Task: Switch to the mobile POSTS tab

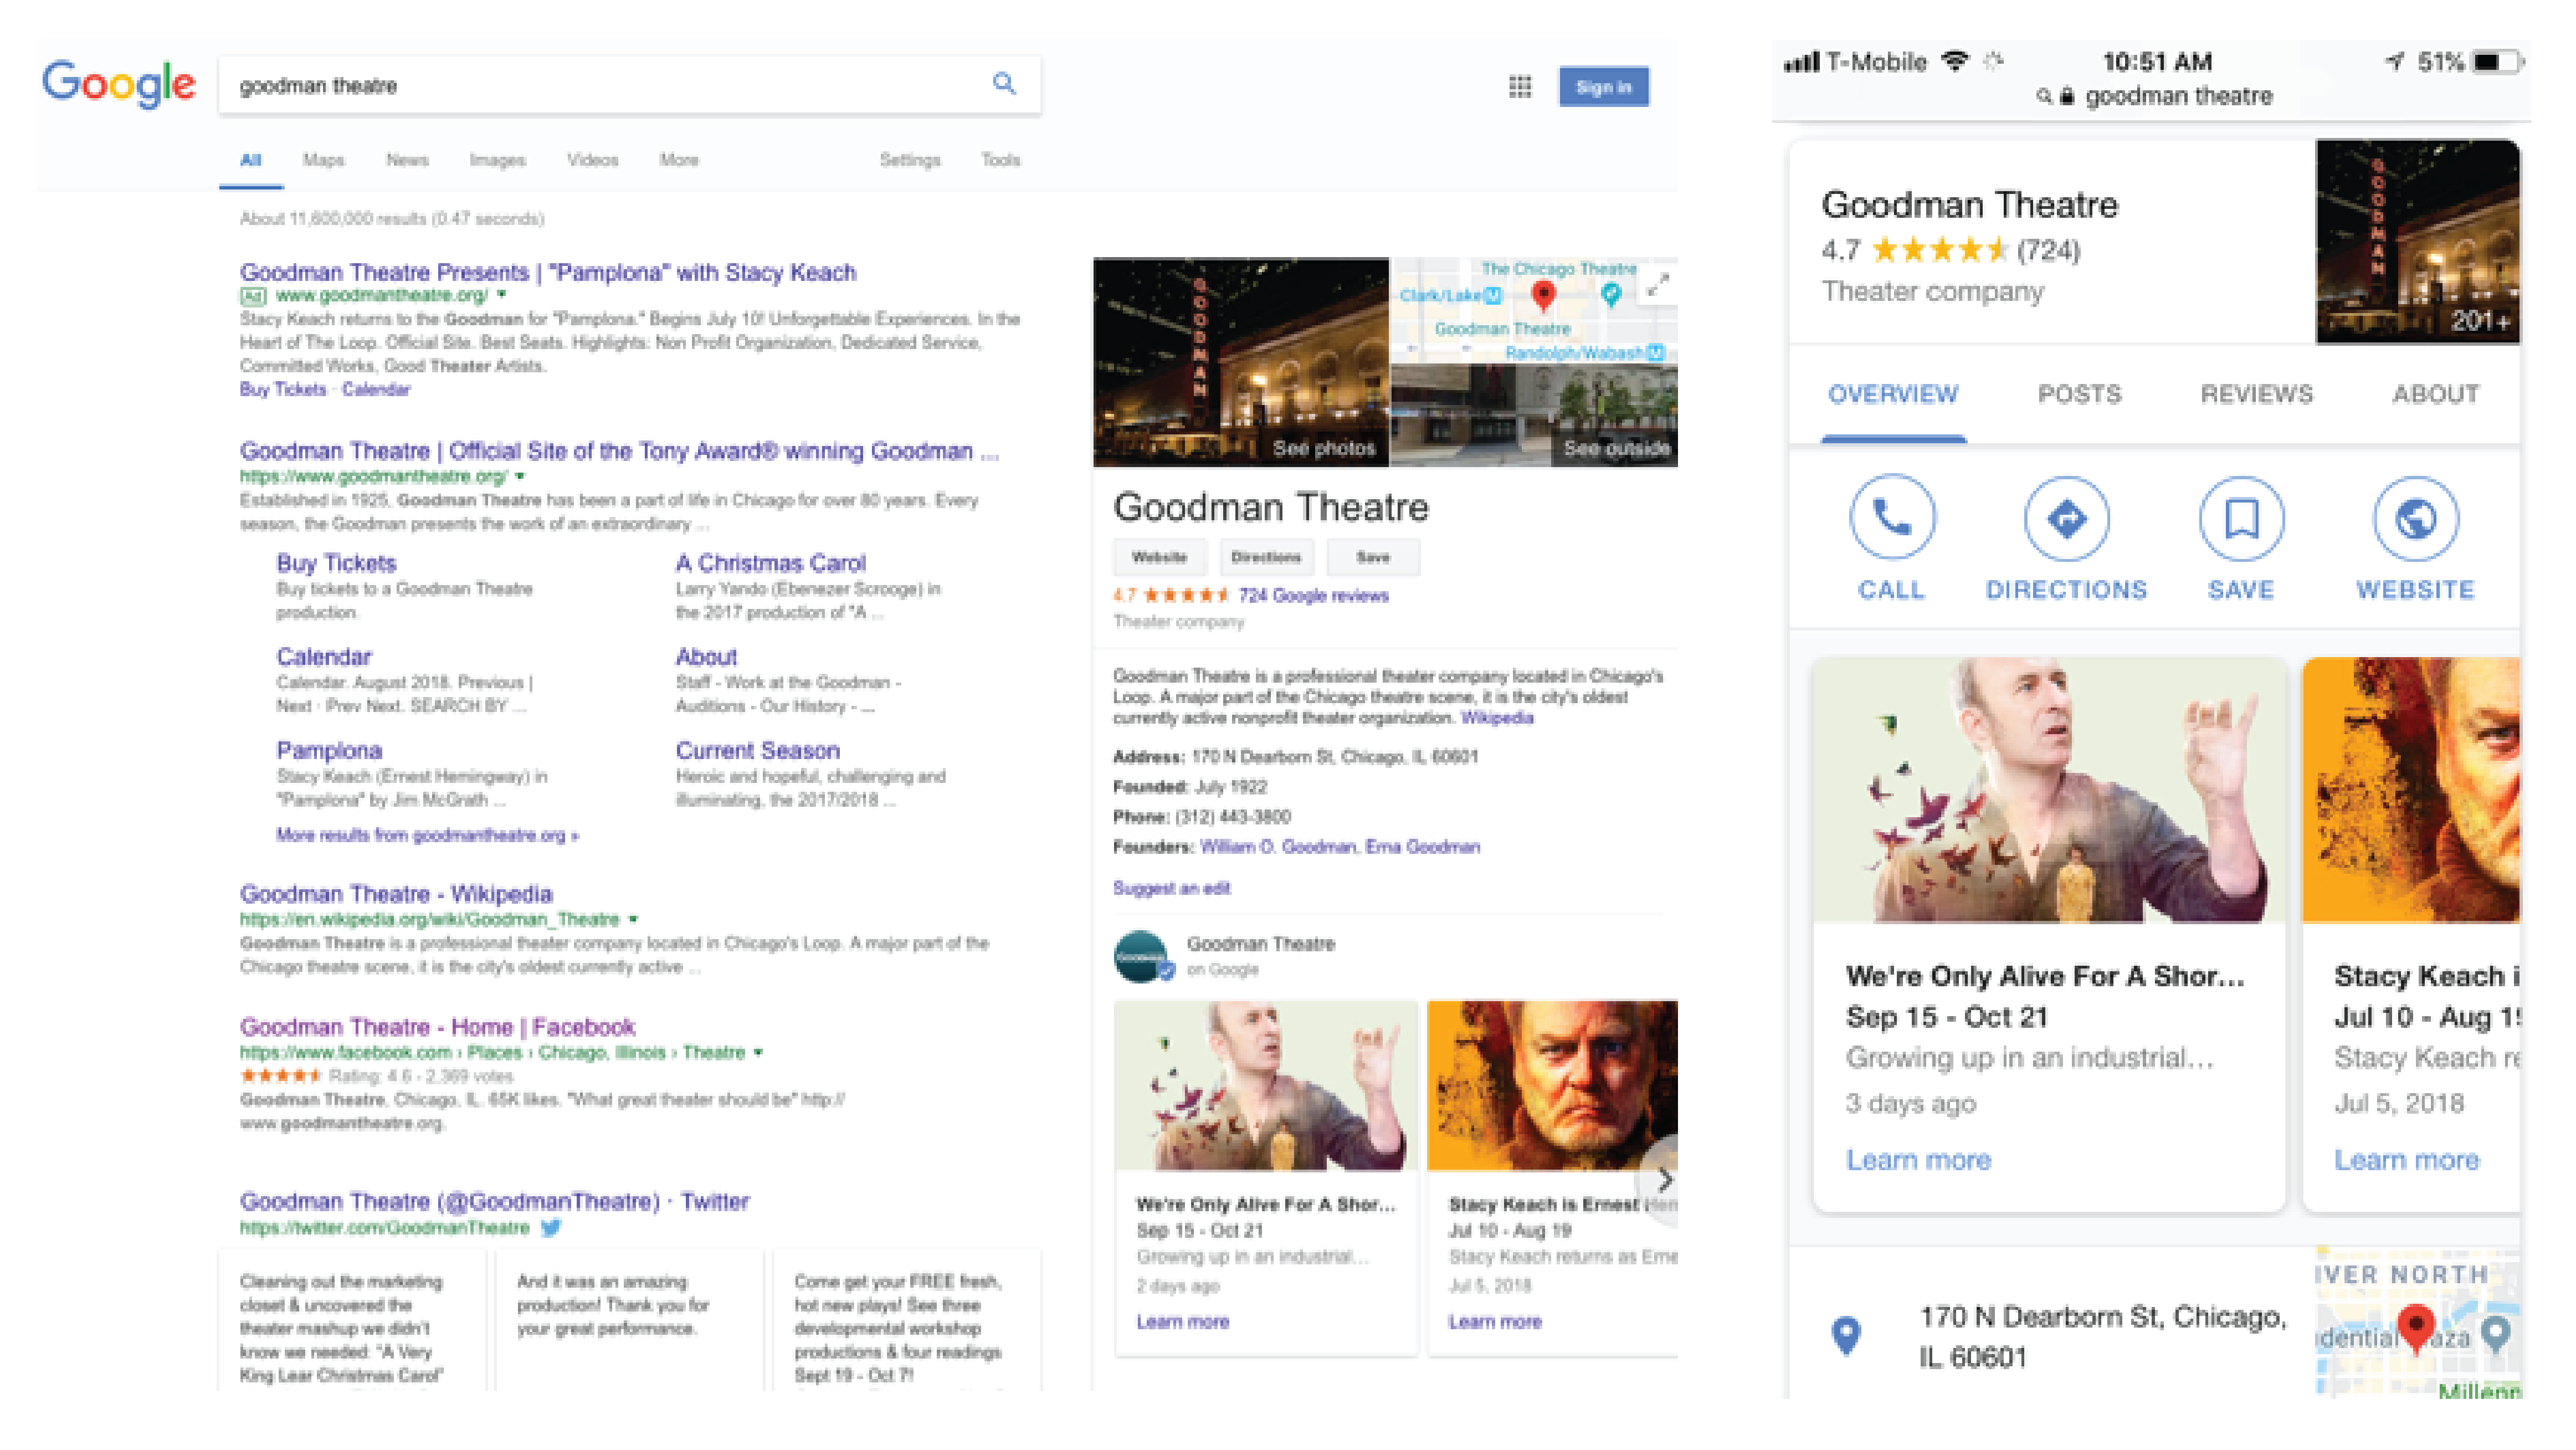Action: 2079,394
